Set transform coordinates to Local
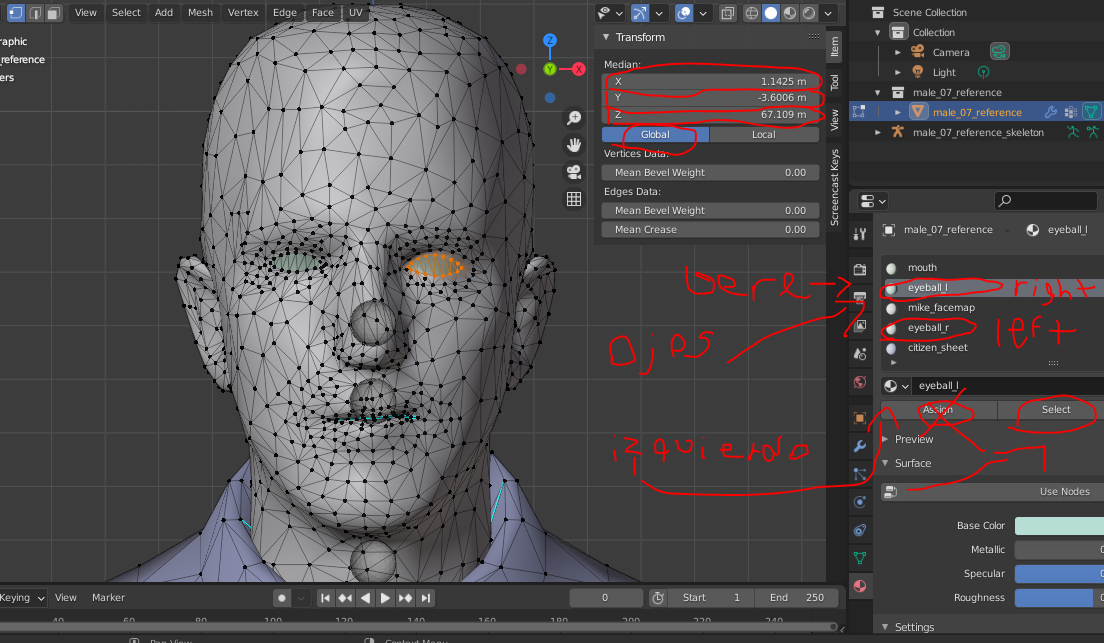This screenshot has width=1104, height=643. click(763, 134)
